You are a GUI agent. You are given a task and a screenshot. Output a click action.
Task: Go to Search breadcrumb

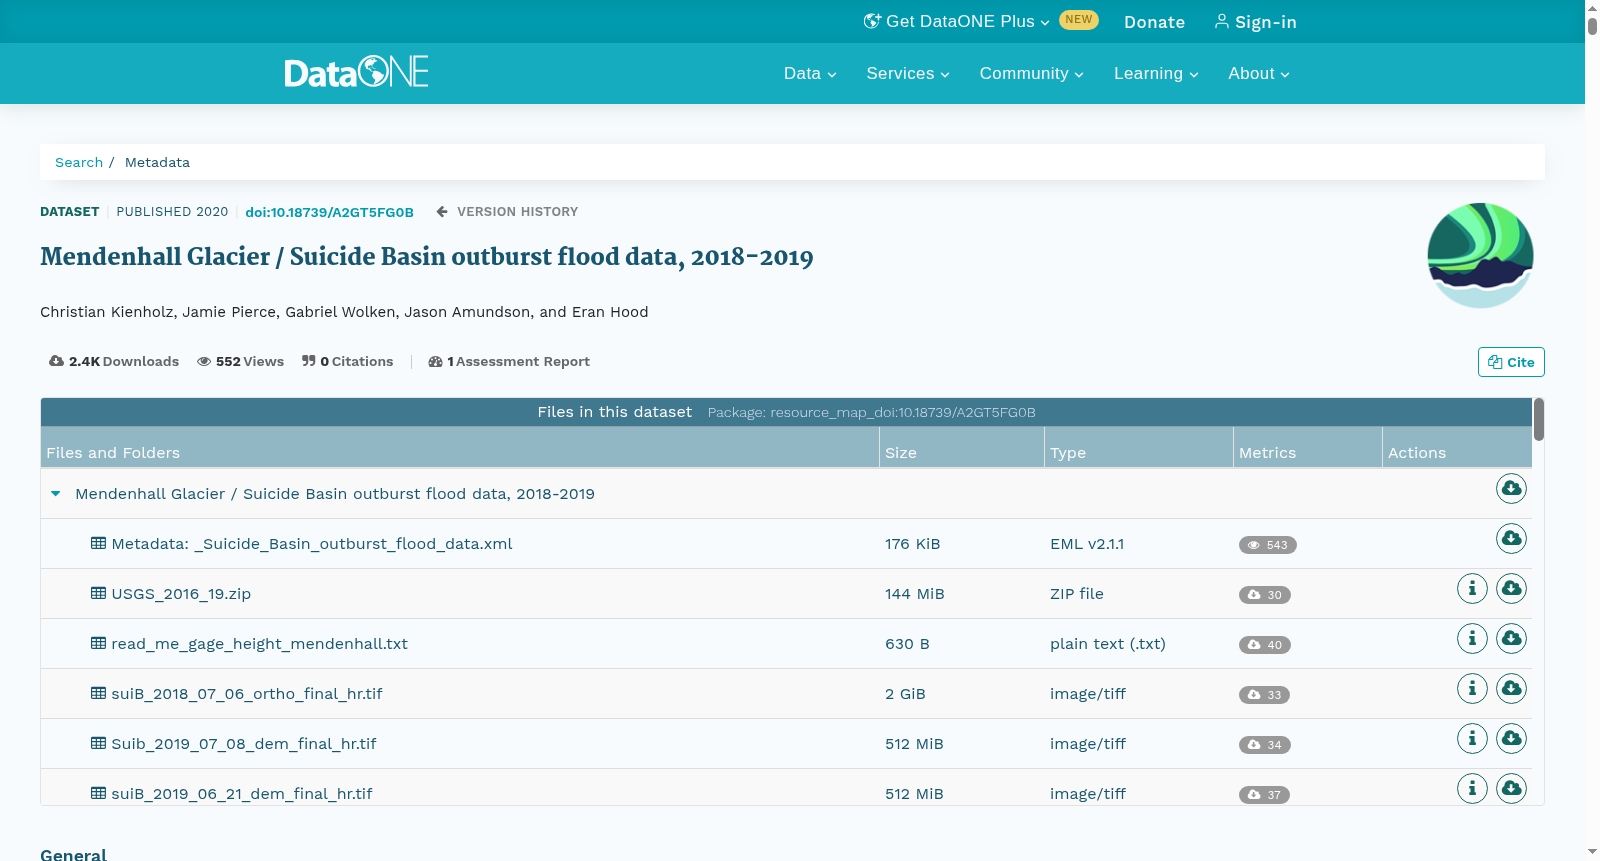79,162
